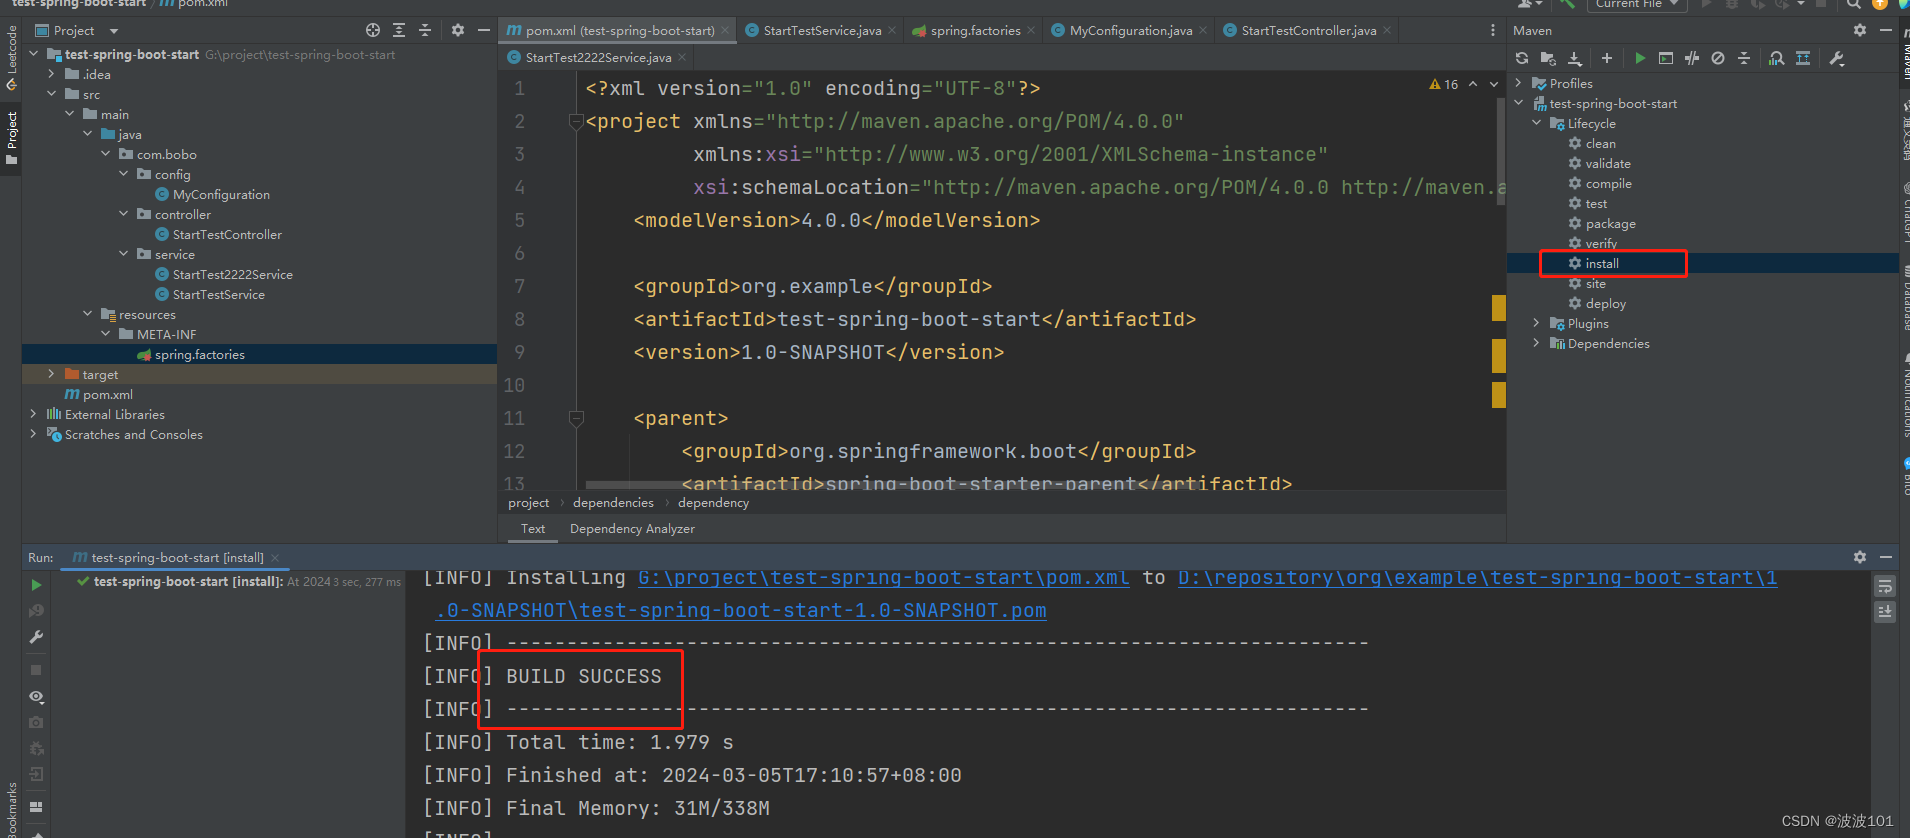Collapse all in Project panel toolbar
The image size is (1910, 838).
(x=425, y=30)
